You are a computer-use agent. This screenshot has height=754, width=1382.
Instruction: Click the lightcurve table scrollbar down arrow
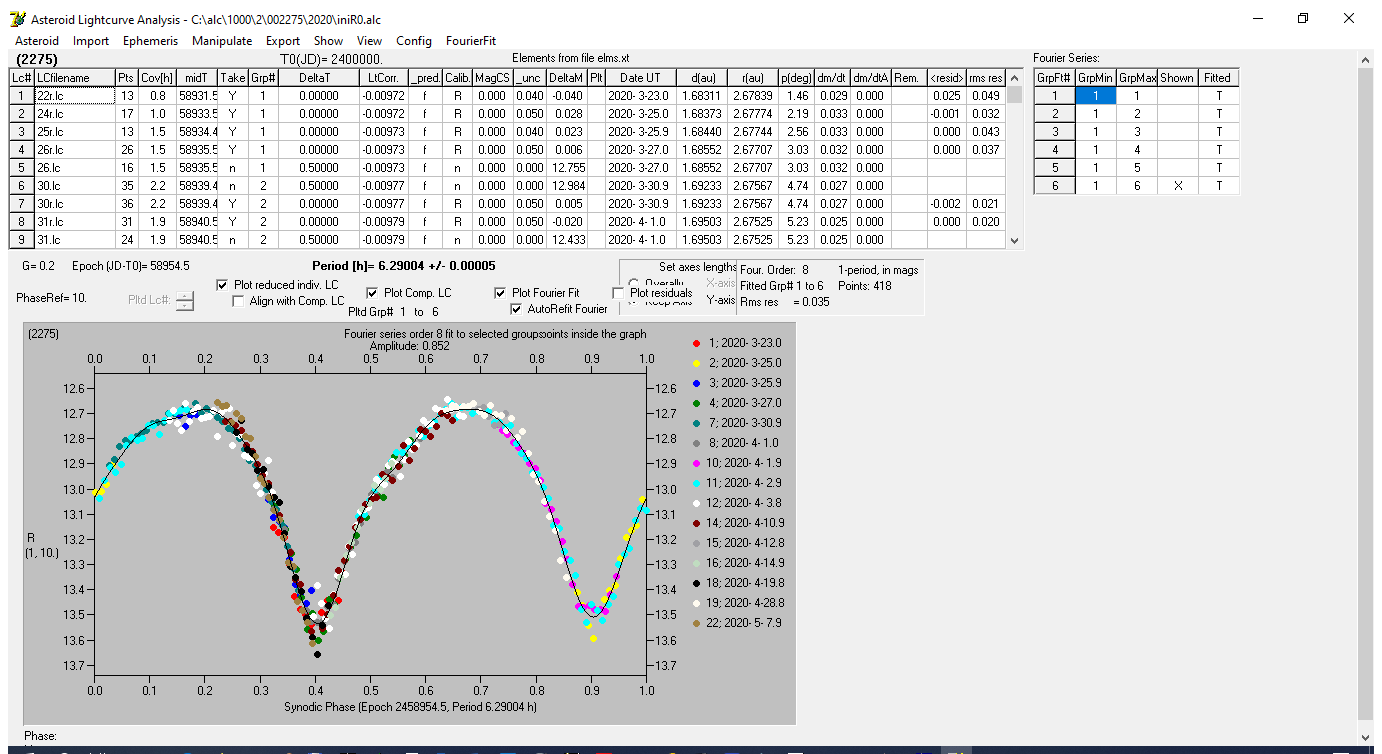(x=1015, y=241)
